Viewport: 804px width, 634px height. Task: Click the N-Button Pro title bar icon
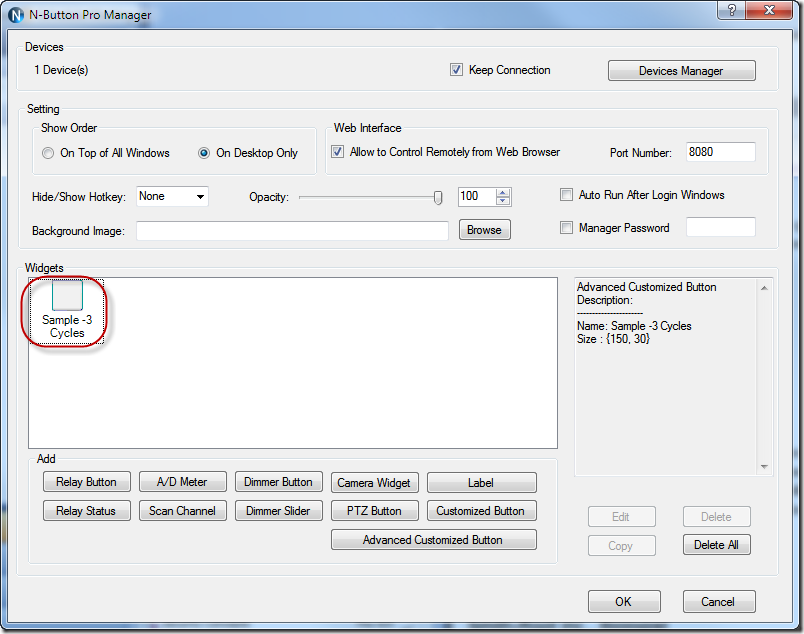click(16, 15)
